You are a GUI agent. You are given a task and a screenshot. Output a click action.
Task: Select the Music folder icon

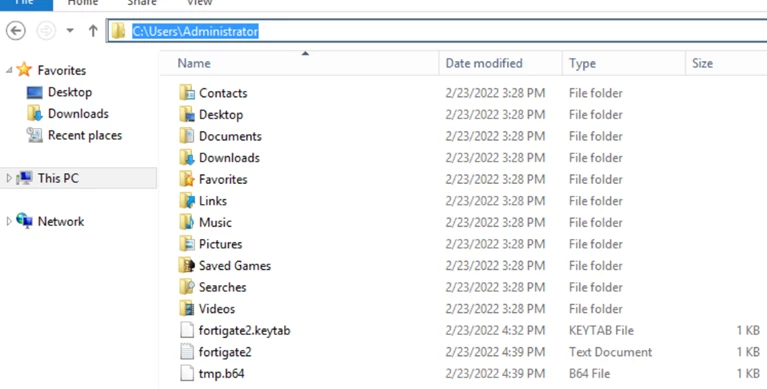(x=187, y=222)
